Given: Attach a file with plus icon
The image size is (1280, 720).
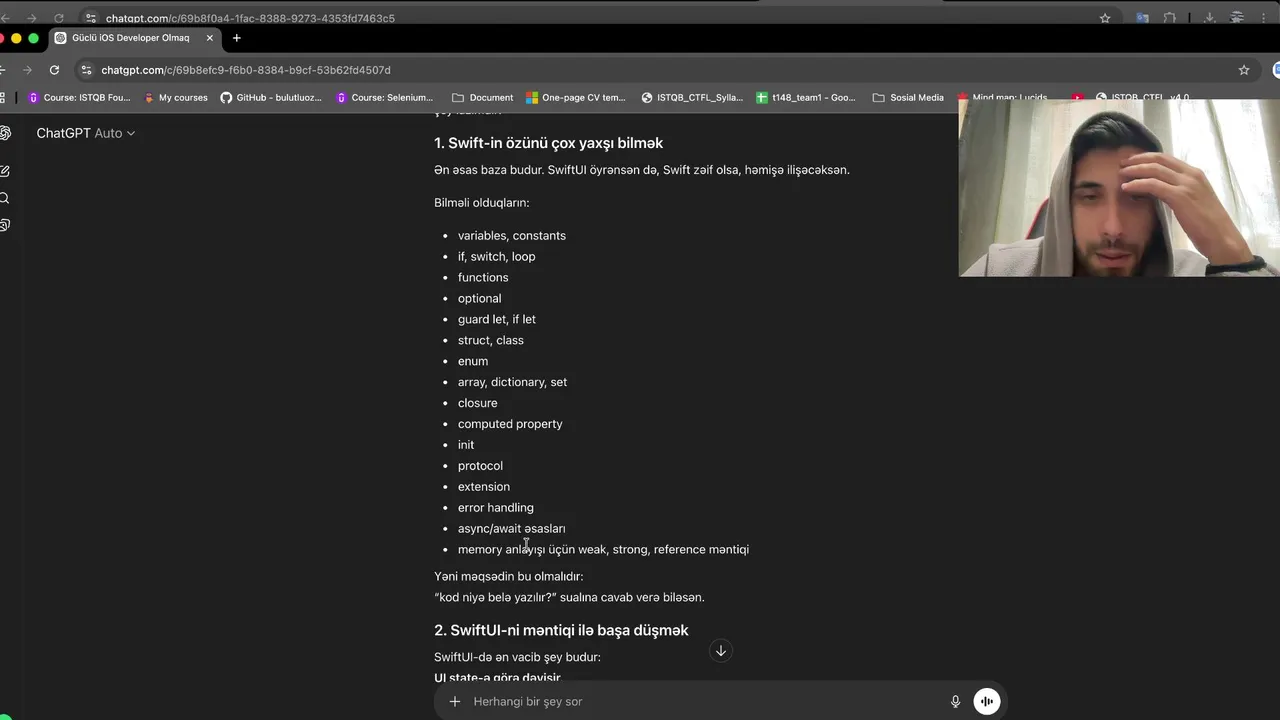Looking at the screenshot, I should click(x=455, y=701).
